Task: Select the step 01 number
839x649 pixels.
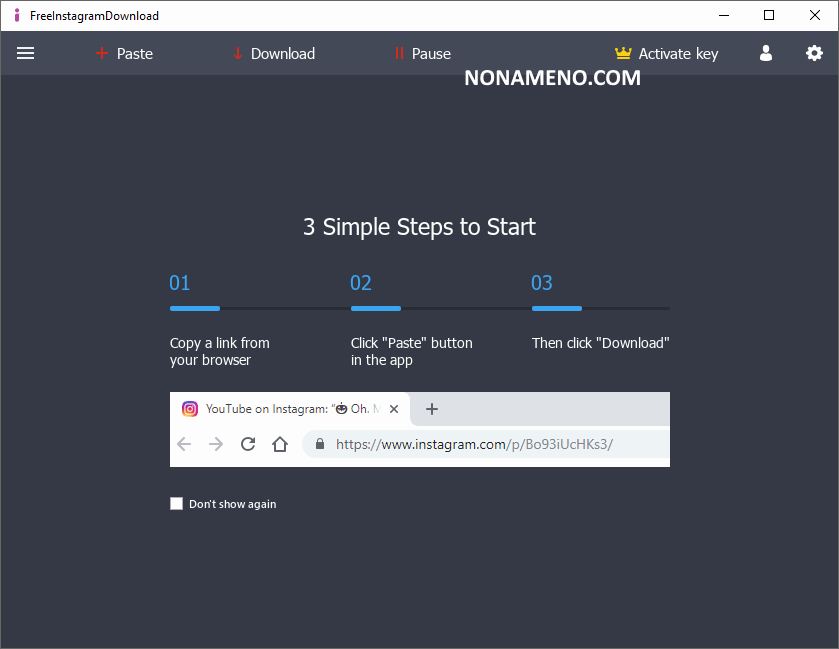Action: coord(180,283)
